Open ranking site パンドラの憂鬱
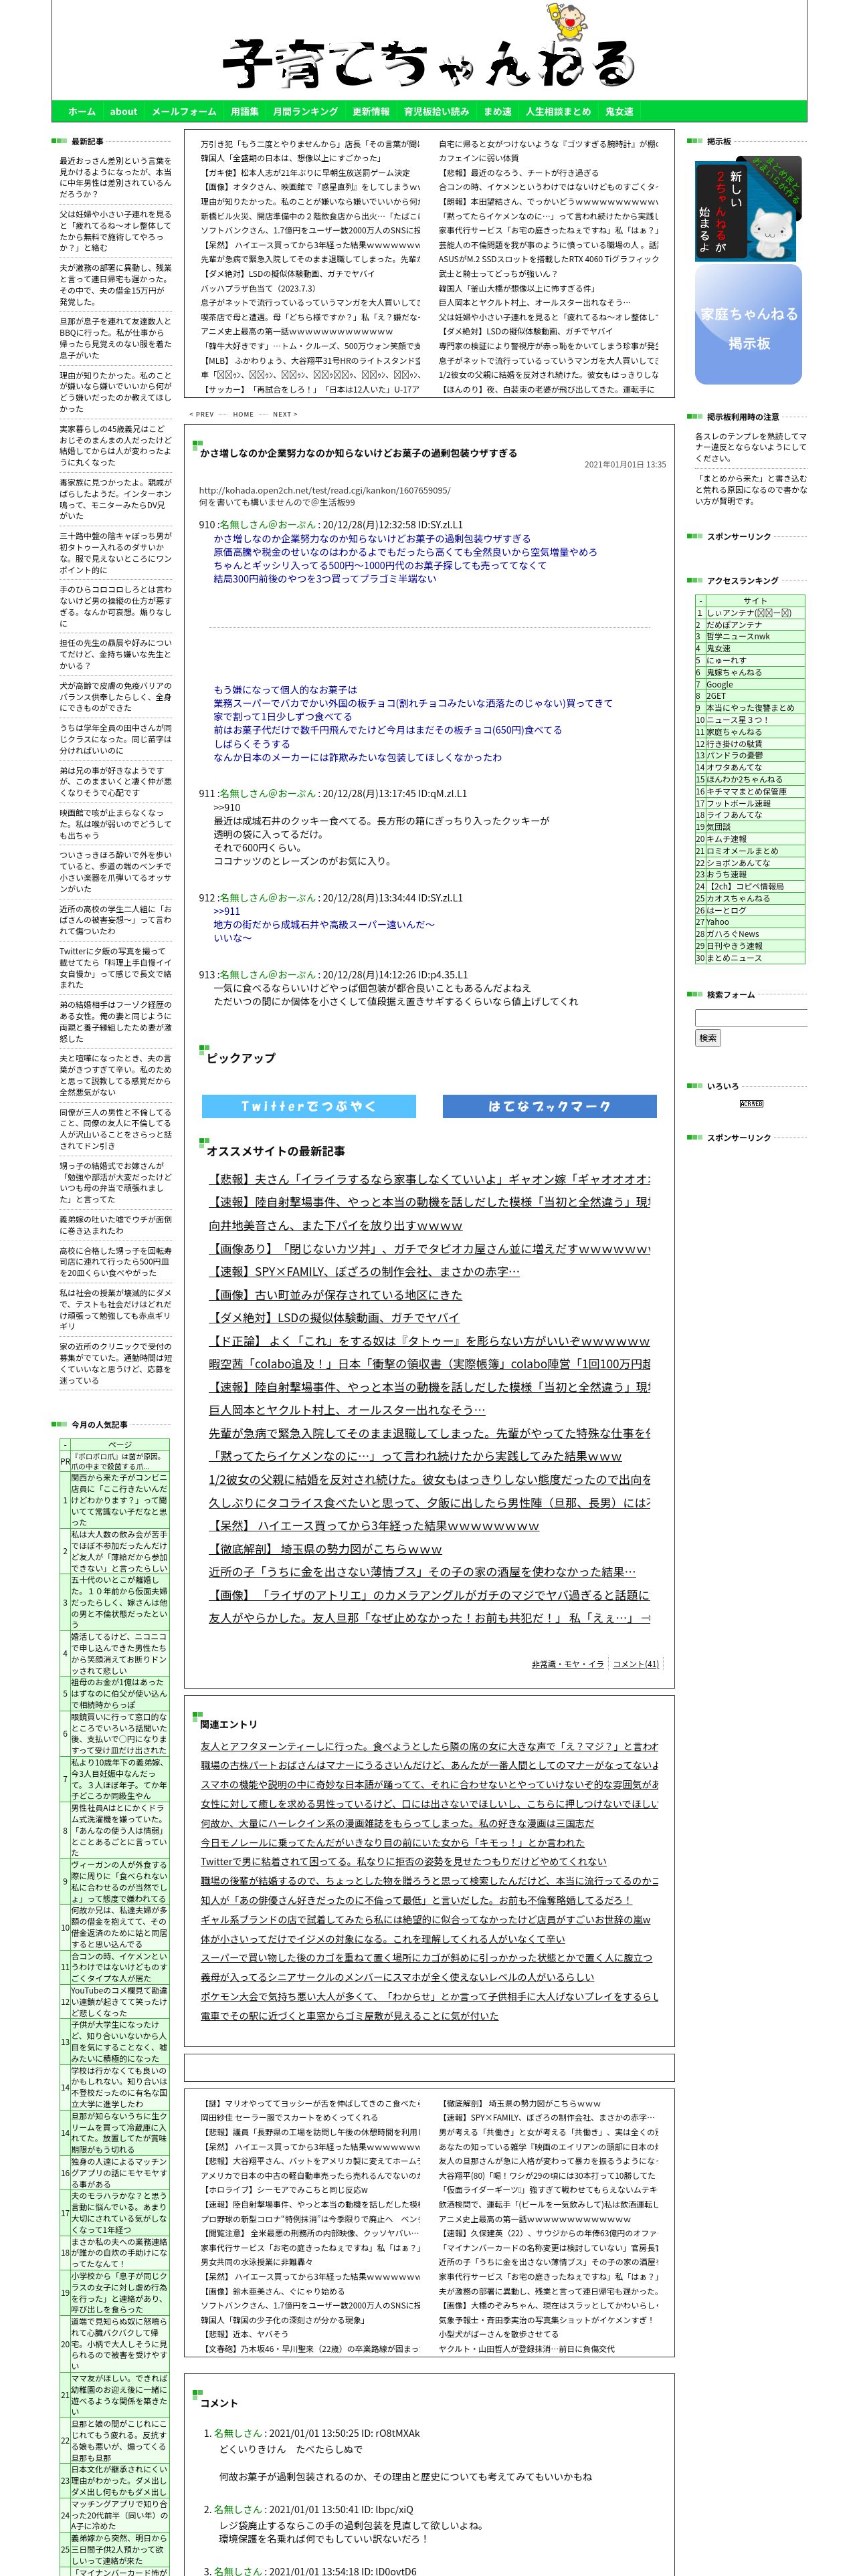The width and height of the screenshot is (859, 2576). coord(734,756)
